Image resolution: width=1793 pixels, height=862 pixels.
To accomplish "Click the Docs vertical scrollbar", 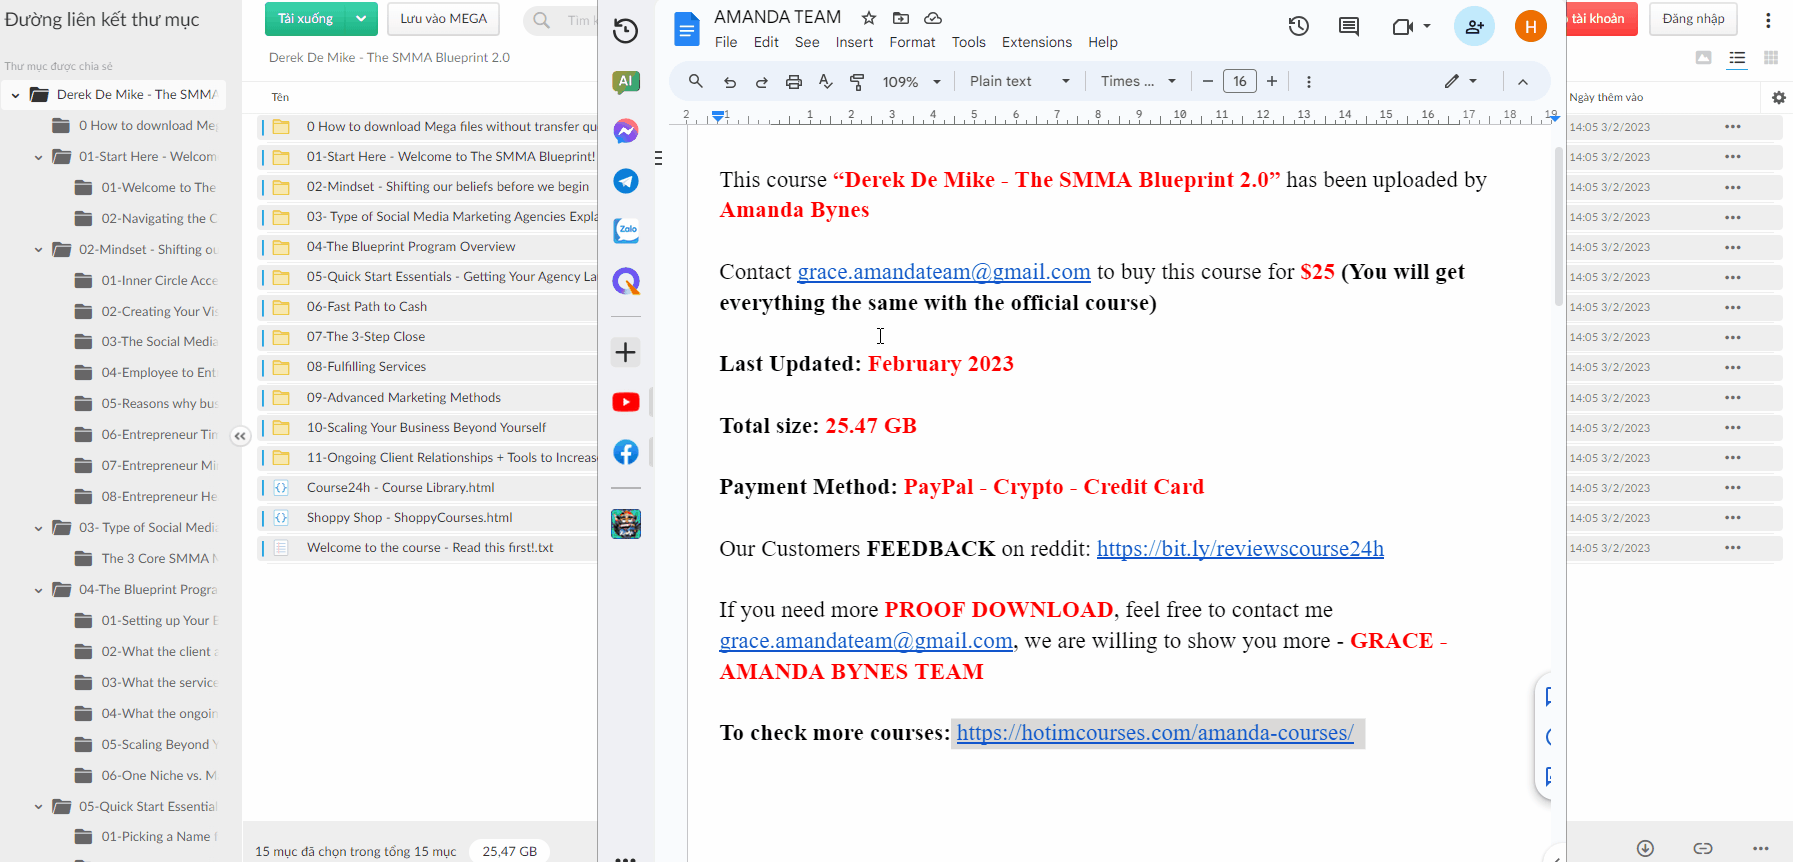I will click(1558, 225).
